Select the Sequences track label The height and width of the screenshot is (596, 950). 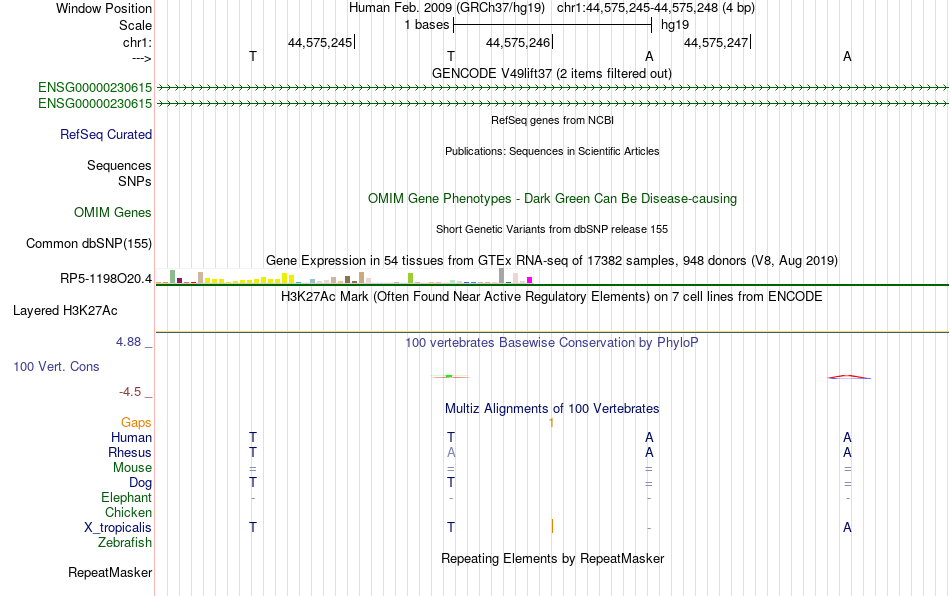coord(119,165)
